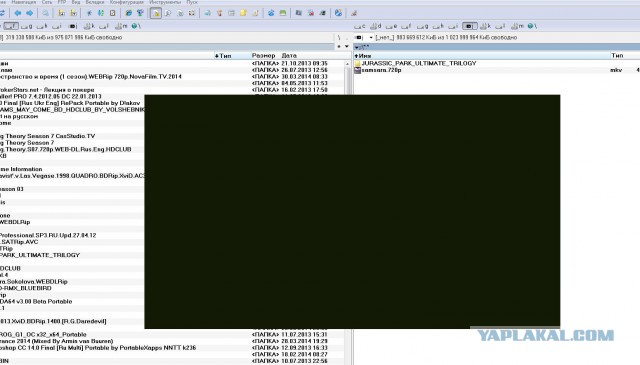Select drive d in the right panel drive bar

pyautogui.click(x=376, y=26)
